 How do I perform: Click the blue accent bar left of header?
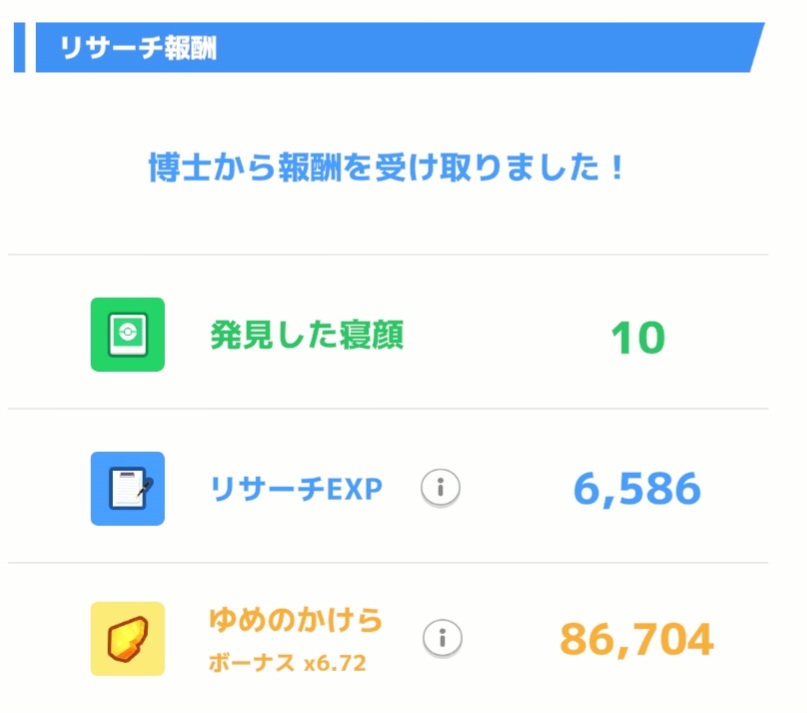[x=19, y=47]
